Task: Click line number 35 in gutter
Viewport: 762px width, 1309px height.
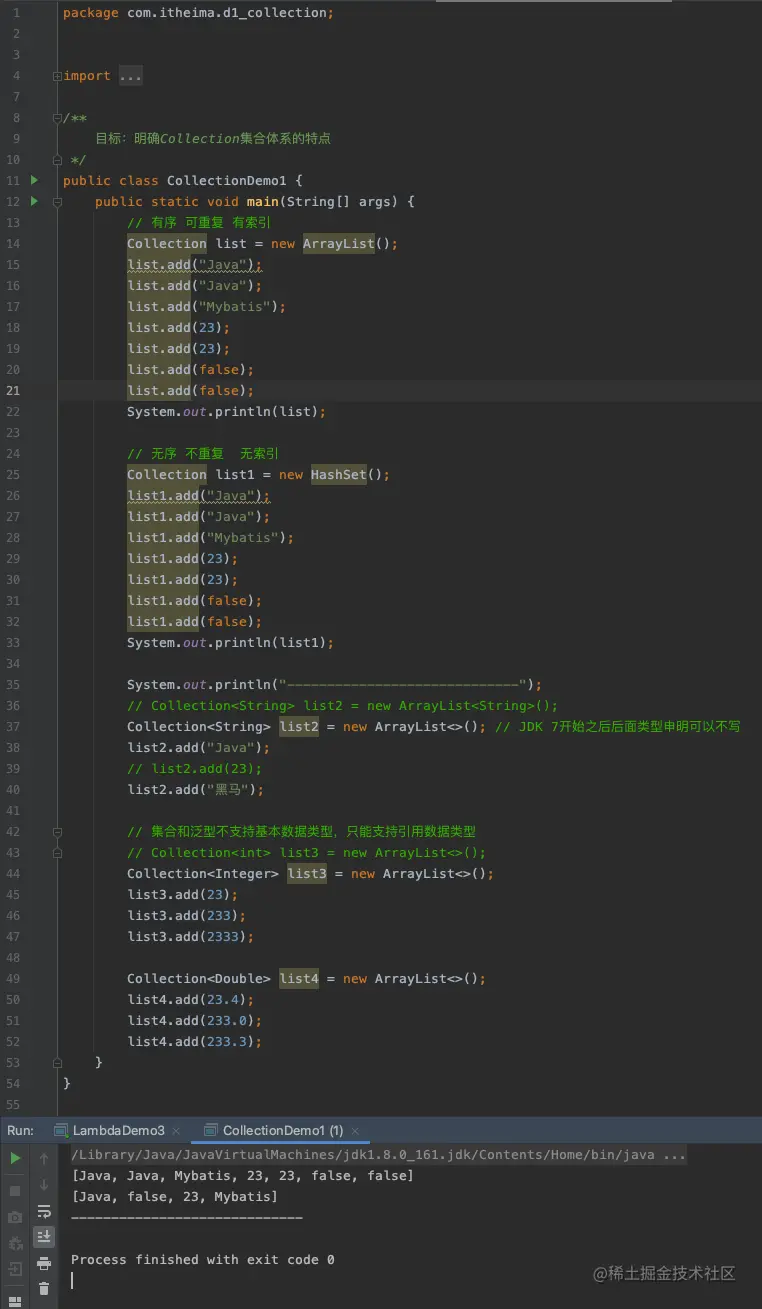Action: (12, 685)
